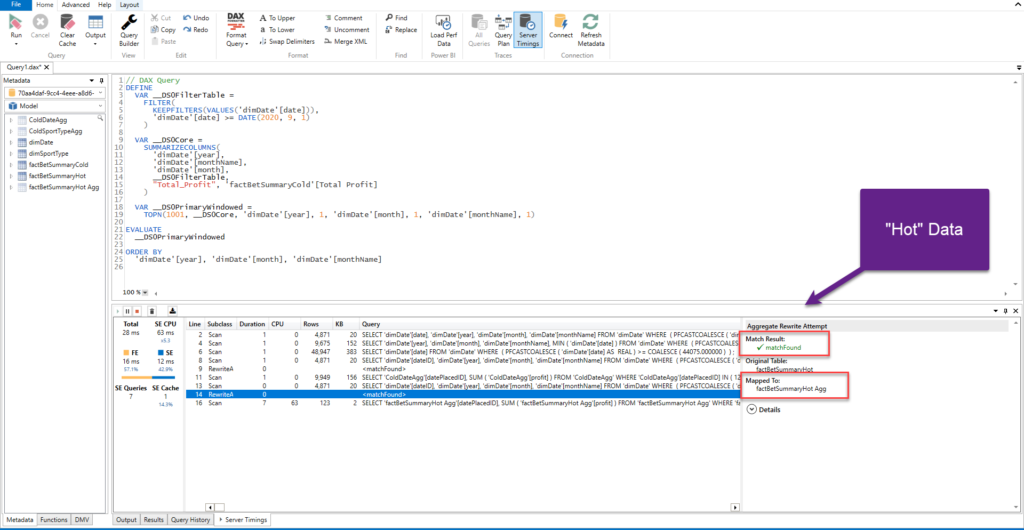Click Refresh Metadata

(591, 31)
